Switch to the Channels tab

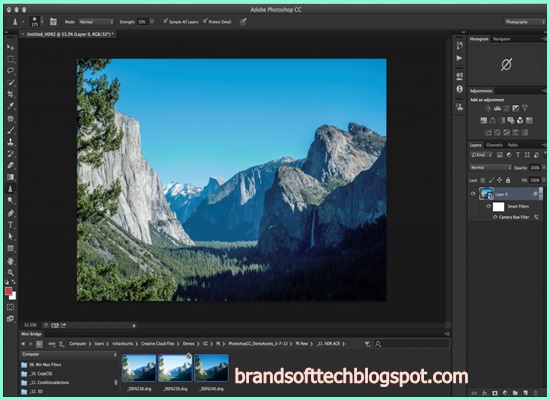494,145
